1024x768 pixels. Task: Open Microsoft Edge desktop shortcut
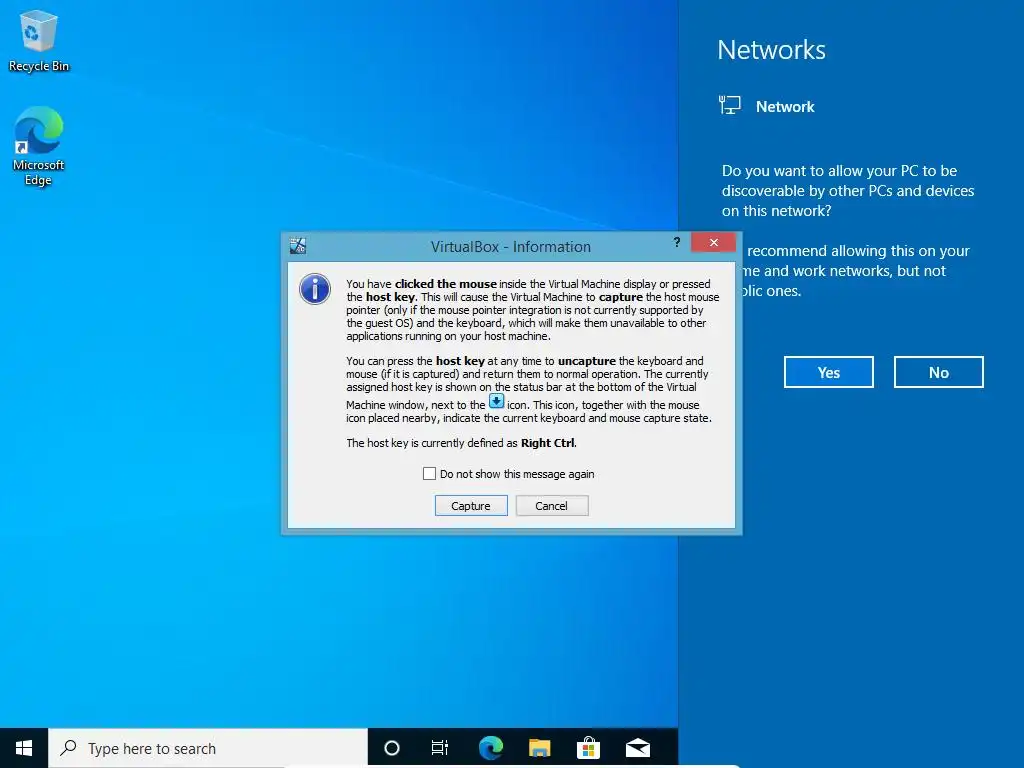pos(39,146)
